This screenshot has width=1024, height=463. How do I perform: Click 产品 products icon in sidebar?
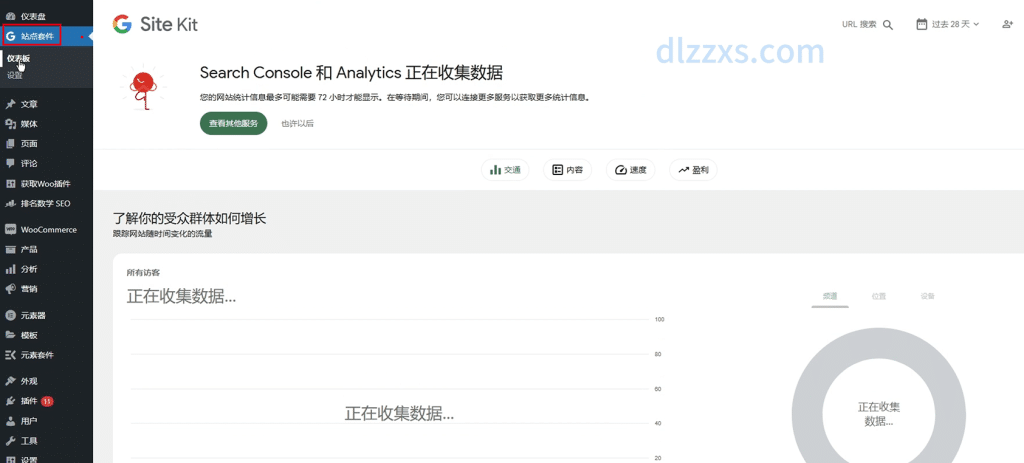click(x=10, y=249)
